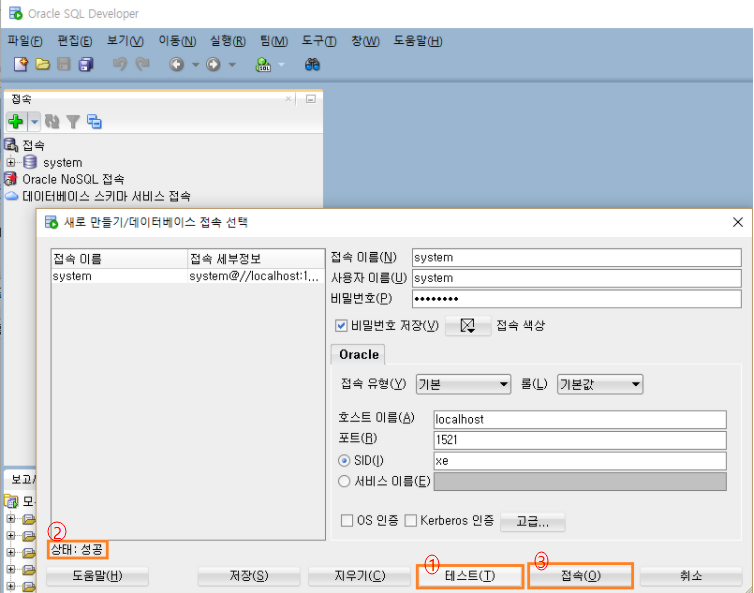Open the 접속 색상 color picker button

click(x=467, y=326)
